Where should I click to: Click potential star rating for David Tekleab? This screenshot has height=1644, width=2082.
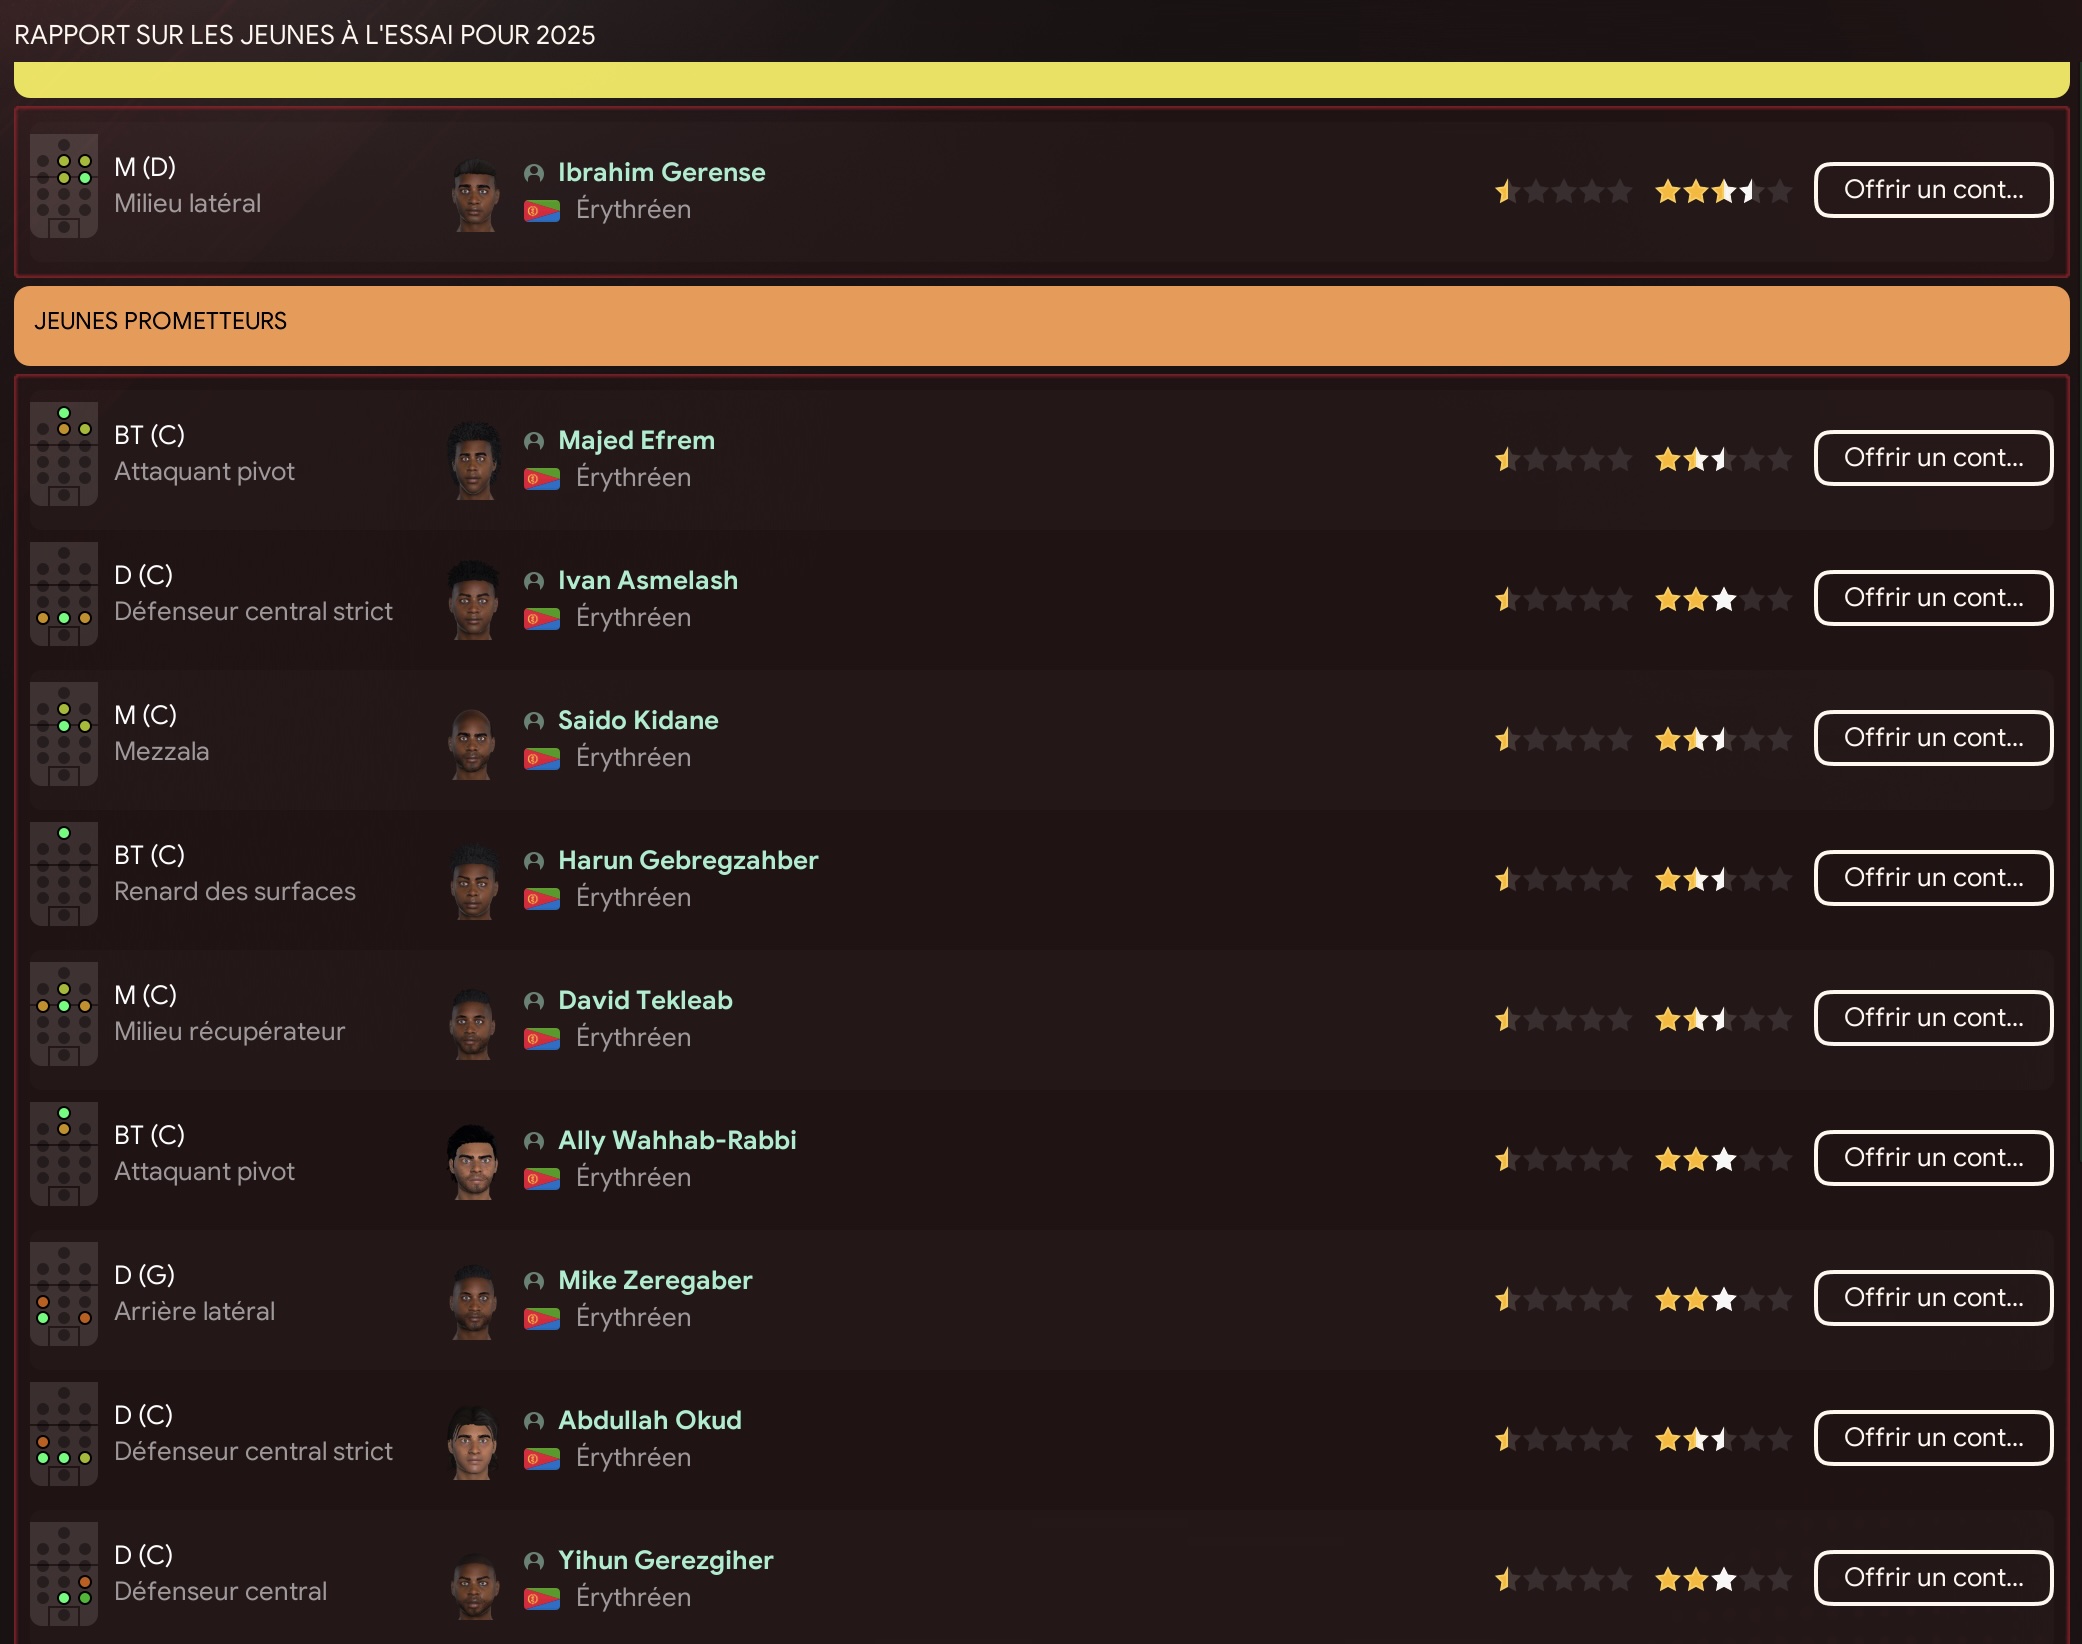[x=1723, y=1020]
